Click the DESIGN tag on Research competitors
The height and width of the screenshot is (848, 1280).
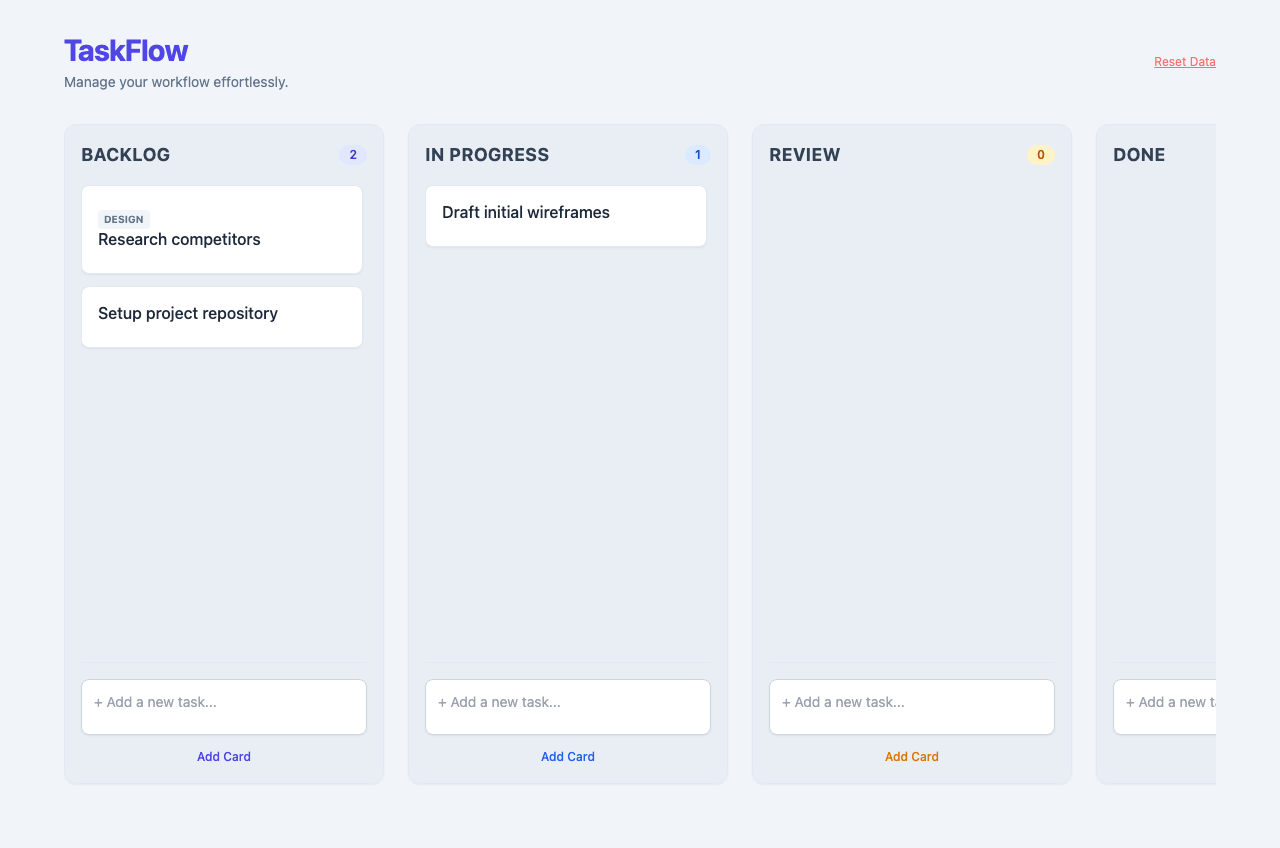123,219
